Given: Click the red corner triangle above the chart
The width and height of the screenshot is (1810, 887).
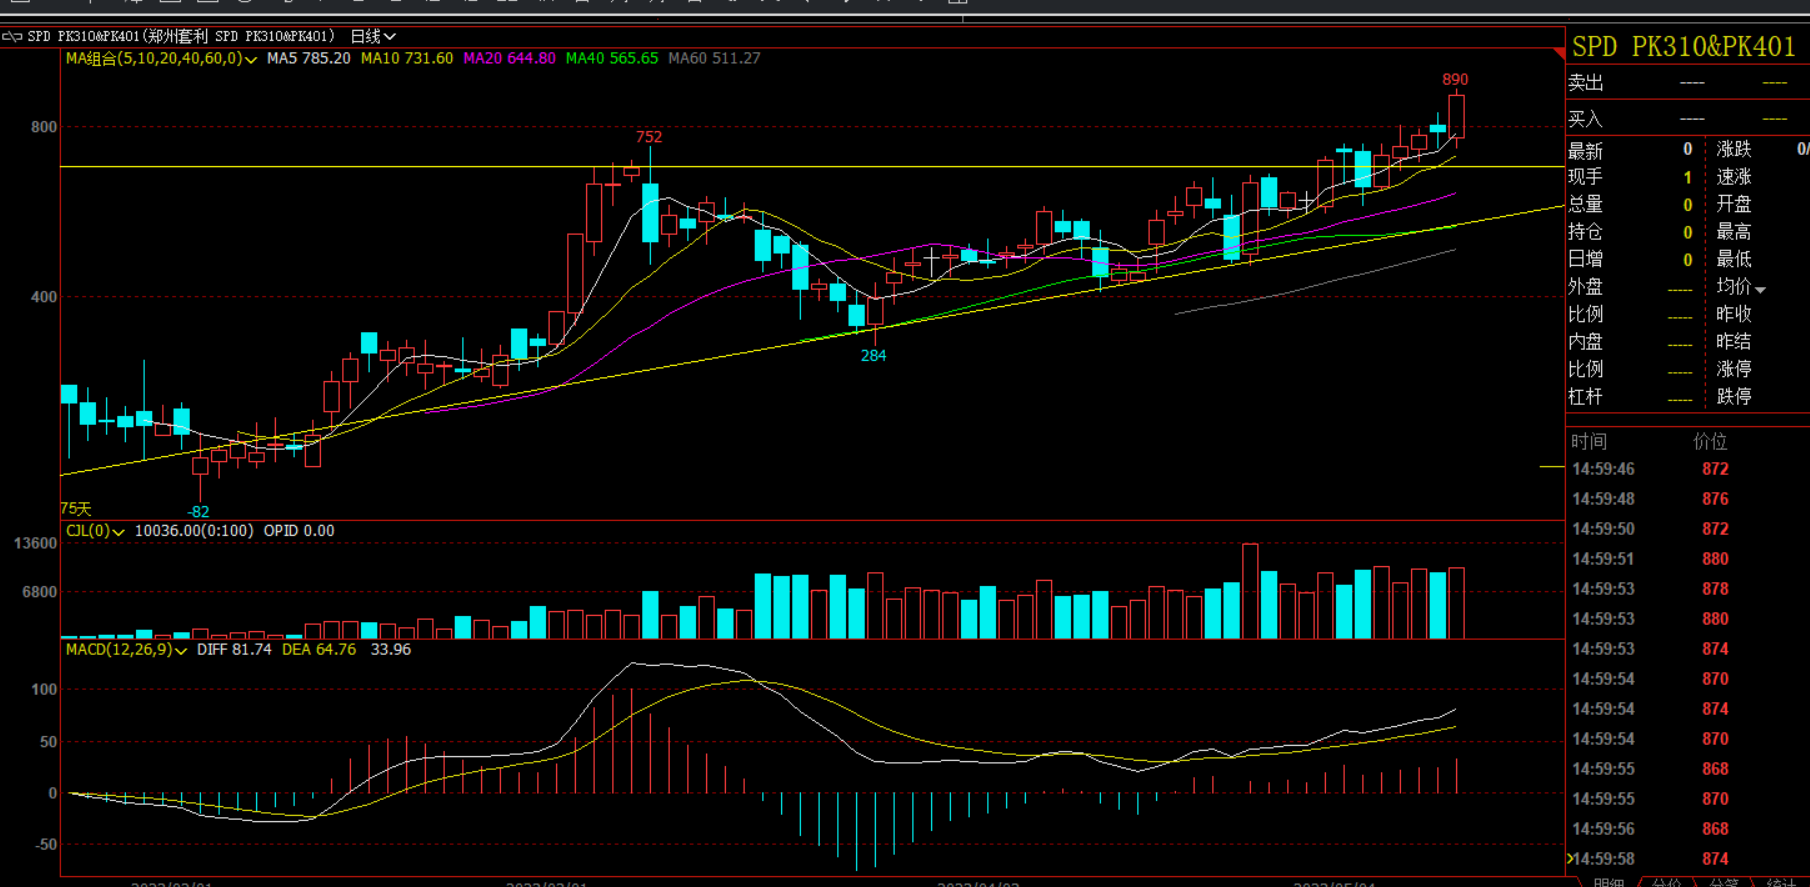Looking at the screenshot, I should point(1558,52).
